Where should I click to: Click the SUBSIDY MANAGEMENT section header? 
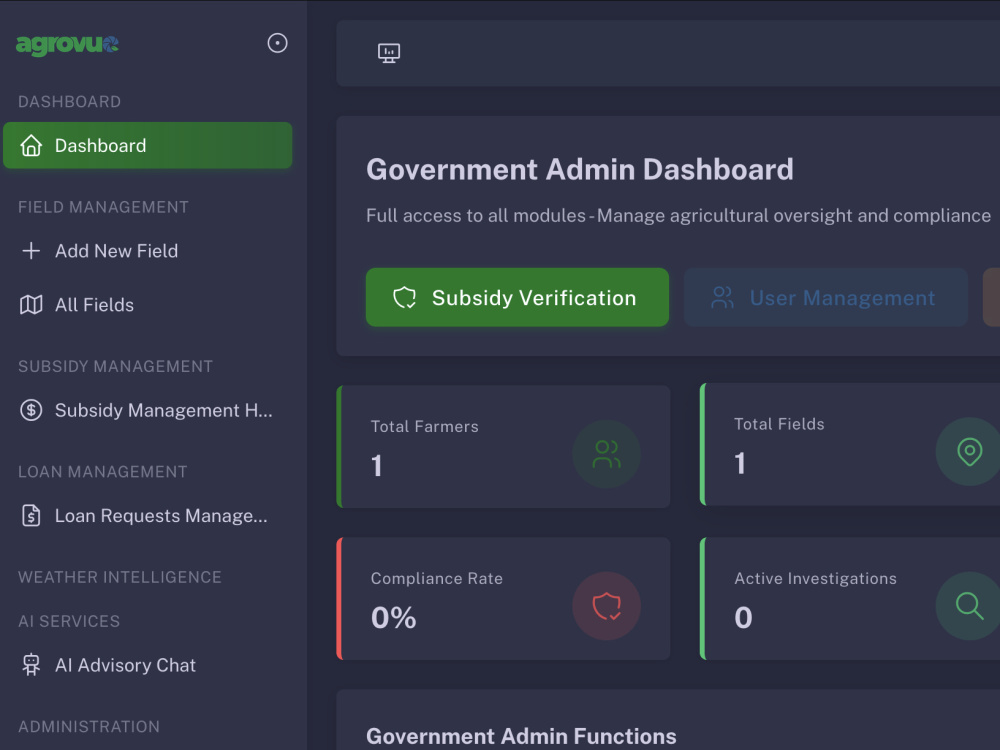[x=115, y=367]
